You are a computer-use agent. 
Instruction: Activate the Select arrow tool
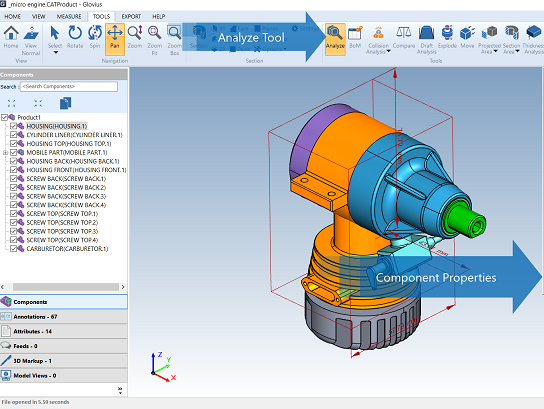click(55, 37)
